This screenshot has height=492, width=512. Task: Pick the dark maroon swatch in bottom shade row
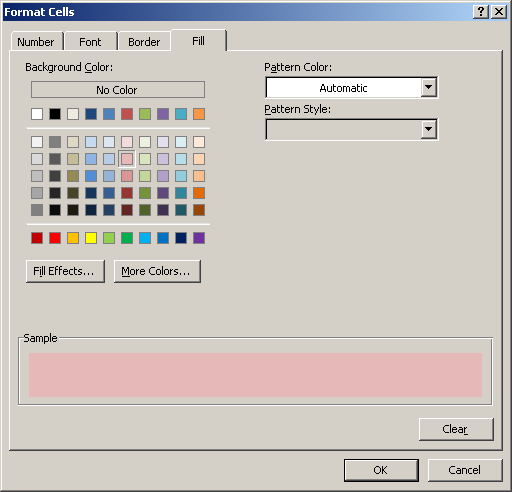127,210
